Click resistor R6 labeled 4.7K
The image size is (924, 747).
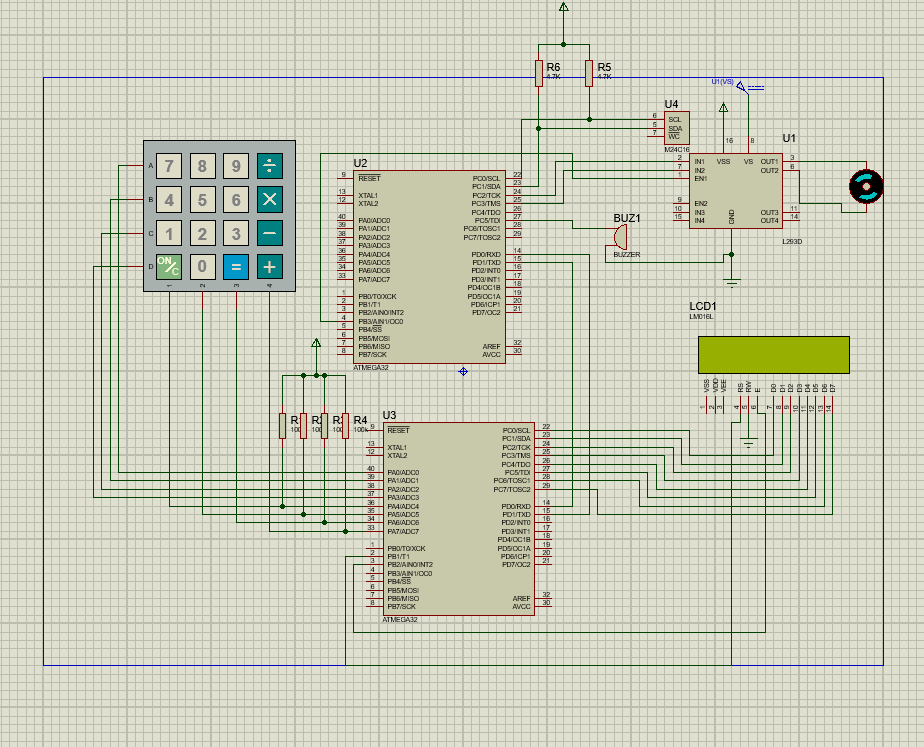[x=540, y=72]
